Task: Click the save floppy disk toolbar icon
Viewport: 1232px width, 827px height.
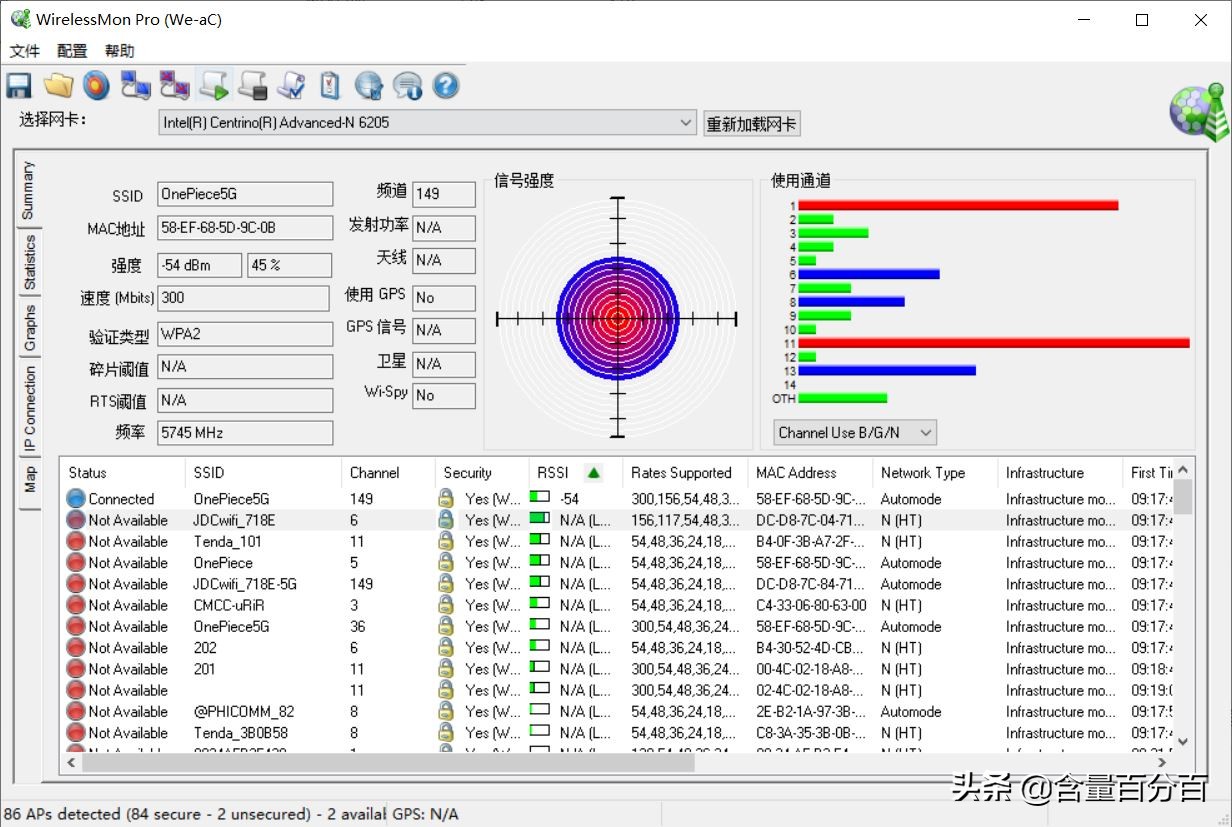Action: coord(19,86)
